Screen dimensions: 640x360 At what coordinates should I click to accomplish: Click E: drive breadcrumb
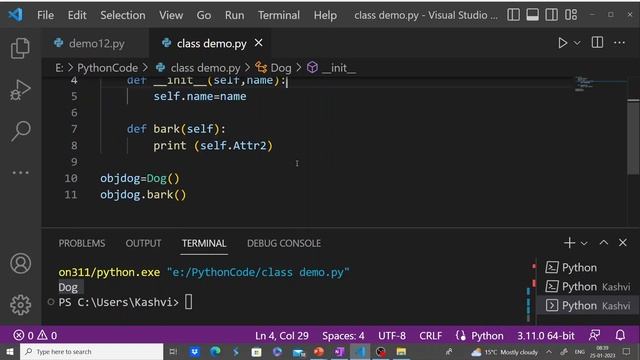pos(59,68)
